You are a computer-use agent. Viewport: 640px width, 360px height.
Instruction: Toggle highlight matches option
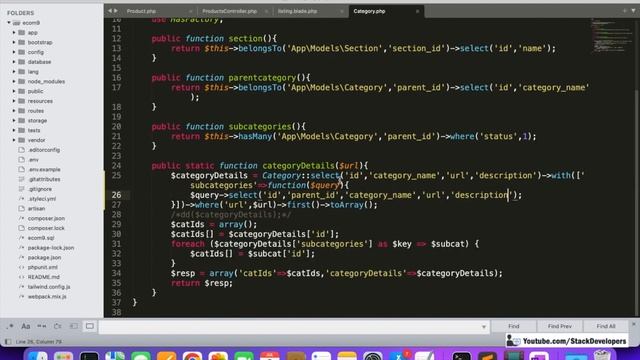90,326
